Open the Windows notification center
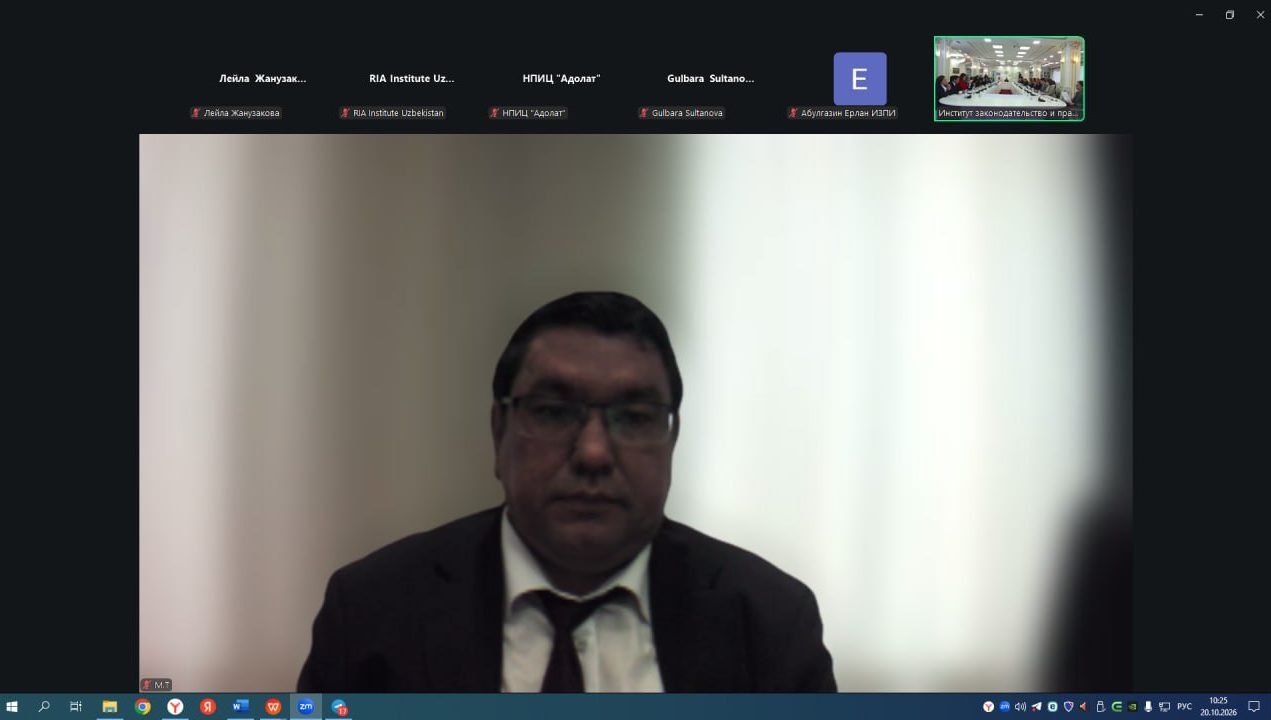 point(1254,707)
